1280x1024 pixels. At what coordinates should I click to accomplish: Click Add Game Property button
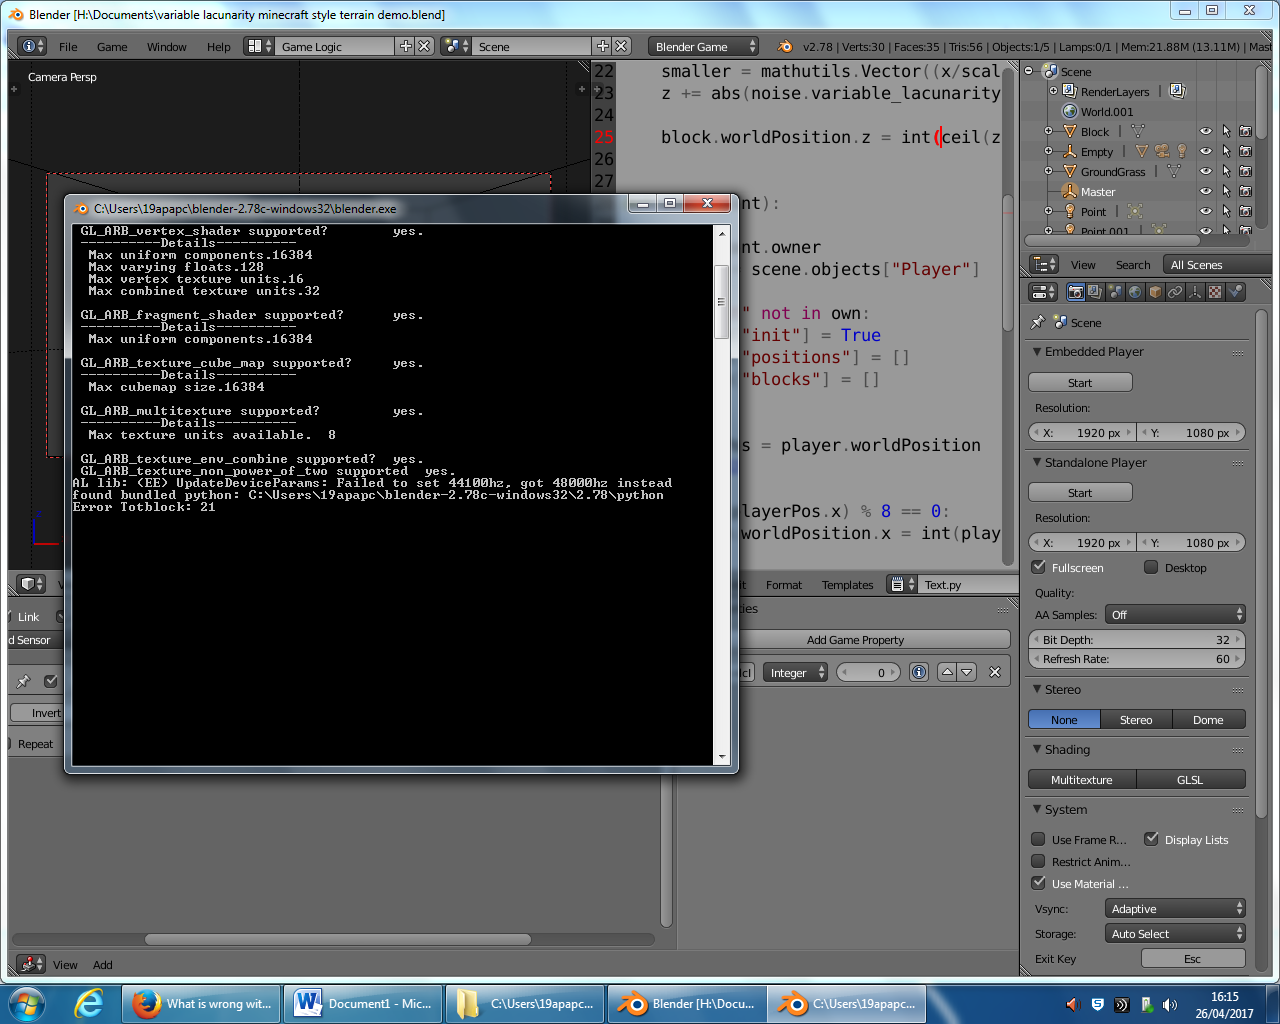point(855,639)
